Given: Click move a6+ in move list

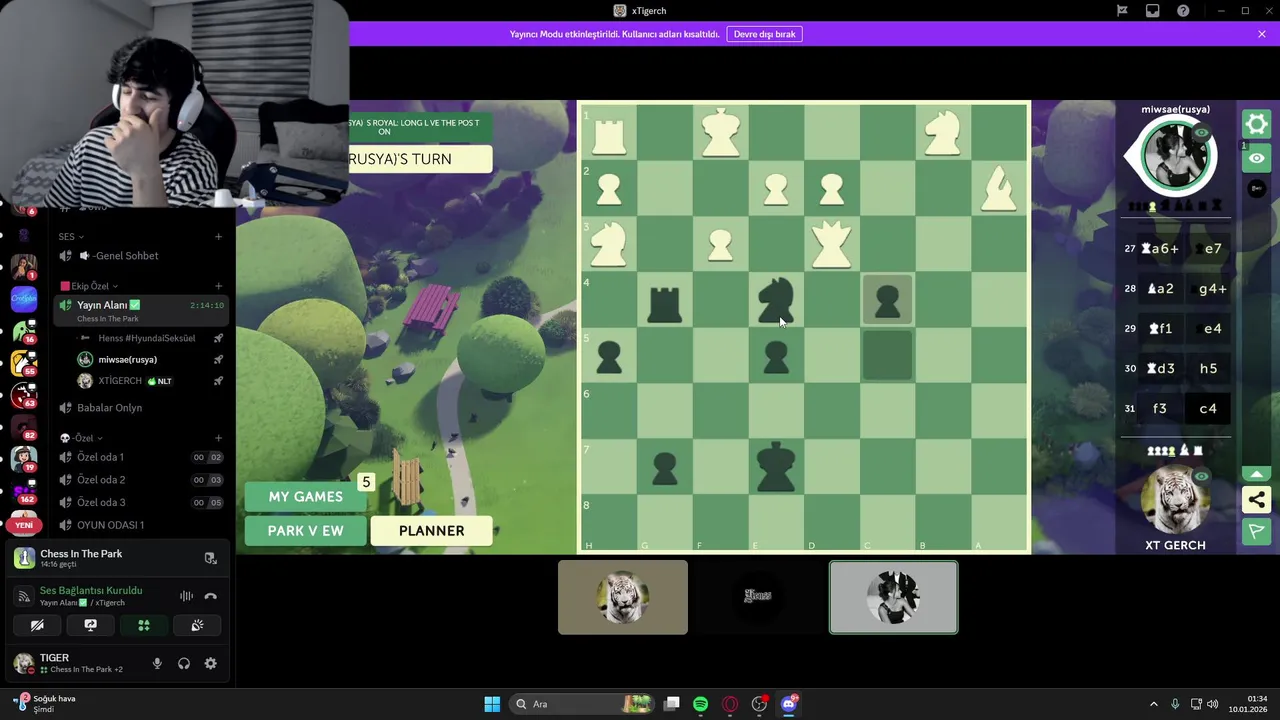Looking at the screenshot, I should [x=1159, y=248].
